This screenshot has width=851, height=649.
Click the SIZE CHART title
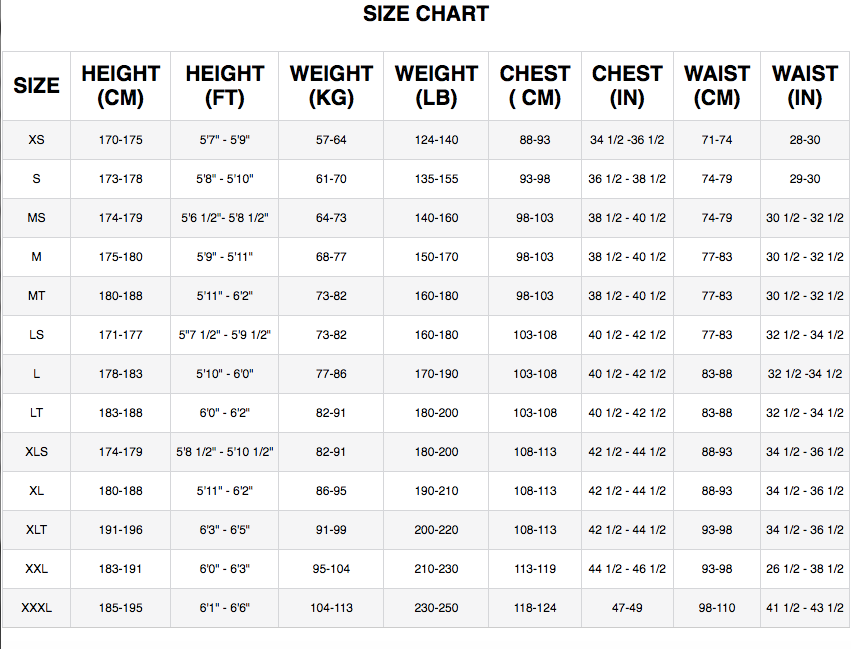425,14
